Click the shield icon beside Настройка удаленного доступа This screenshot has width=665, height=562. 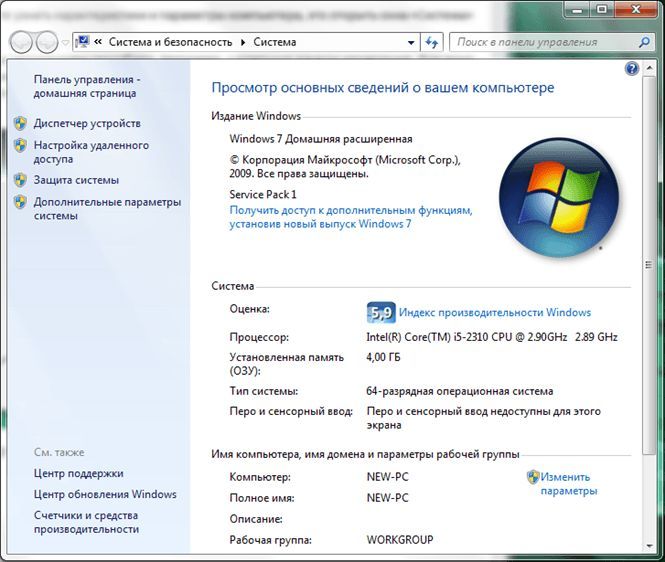20,145
